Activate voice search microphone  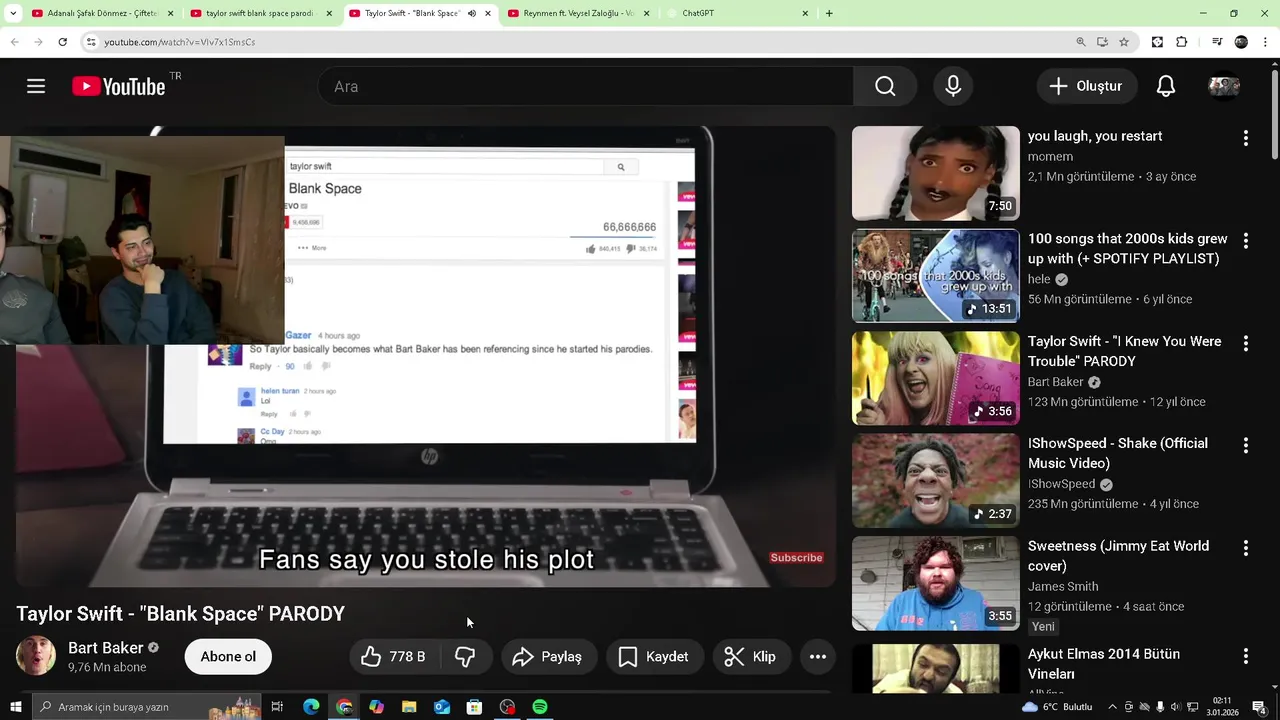tap(953, 86)
